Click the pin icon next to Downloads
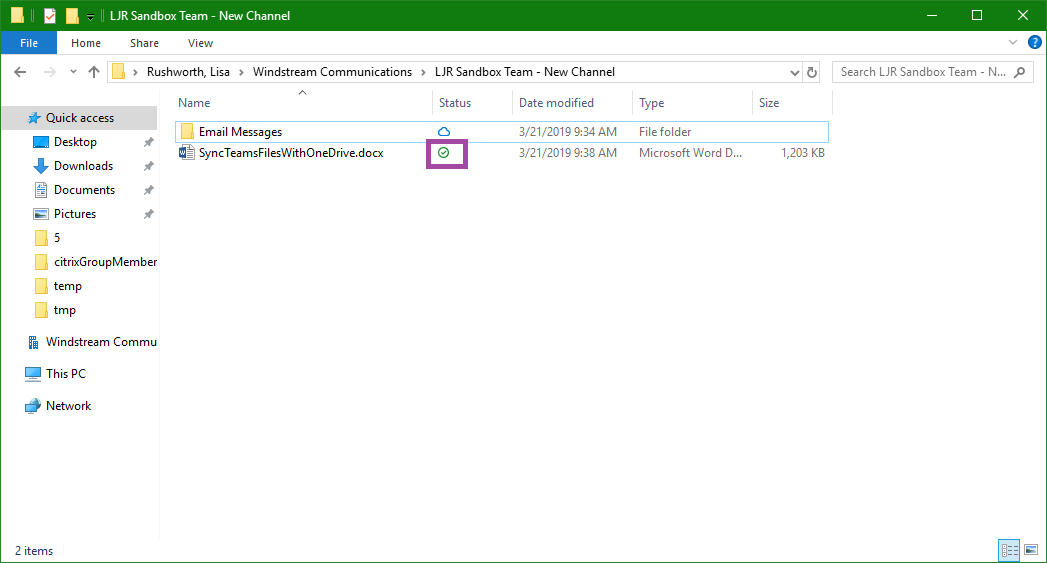 [148, 166]
